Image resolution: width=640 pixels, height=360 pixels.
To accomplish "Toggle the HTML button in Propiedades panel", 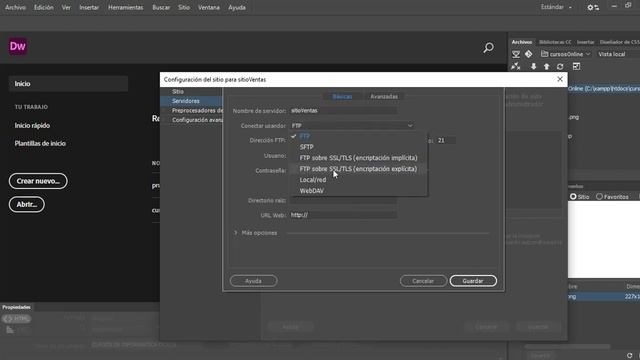I will (x=16, y=319).
